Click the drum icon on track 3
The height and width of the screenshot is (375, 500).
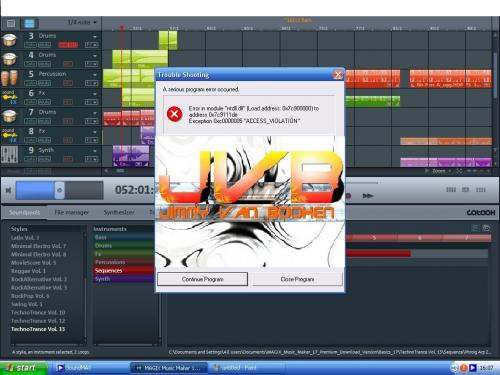(9, 40)
